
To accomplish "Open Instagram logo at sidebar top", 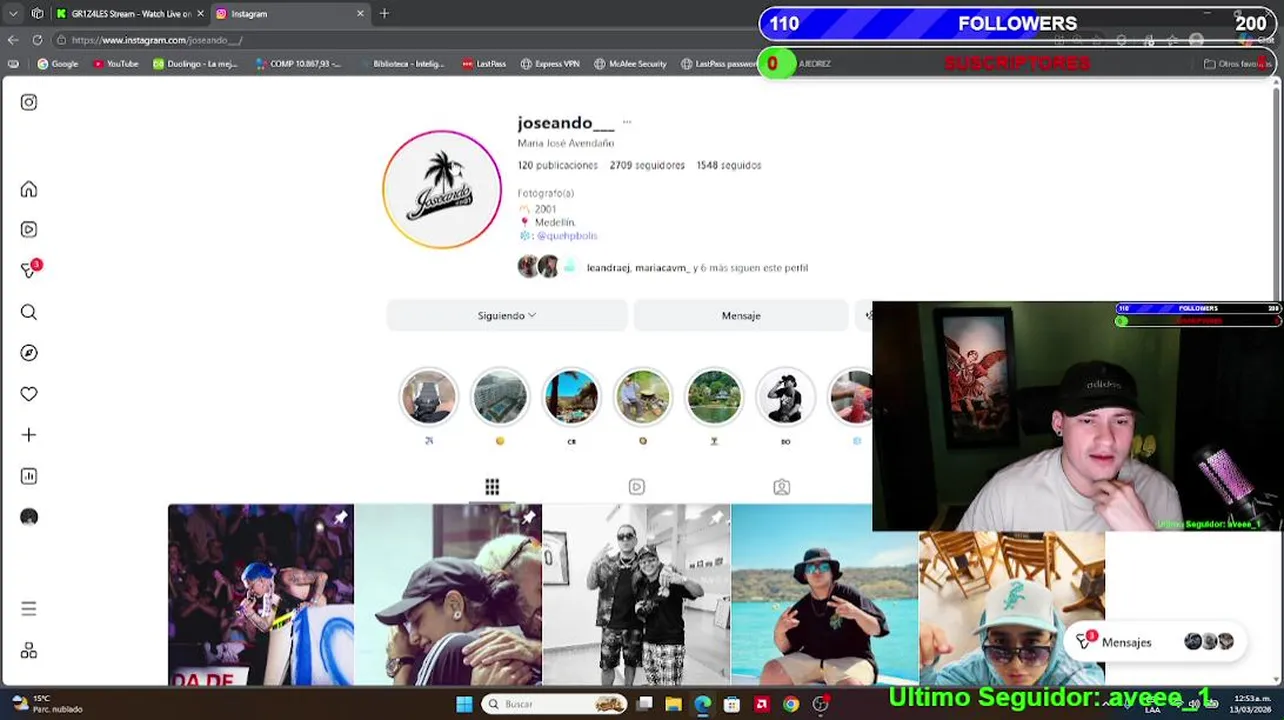I will click(x=29, y=102).
